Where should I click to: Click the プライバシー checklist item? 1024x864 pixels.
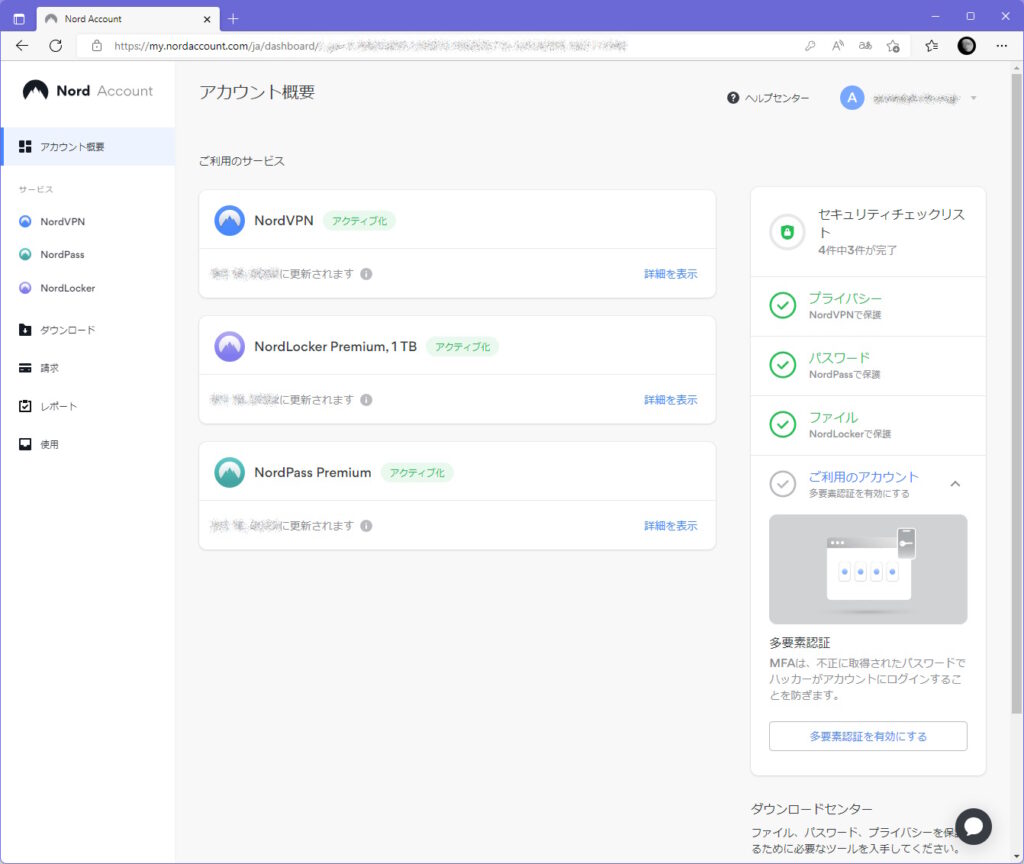coord(868,306)
